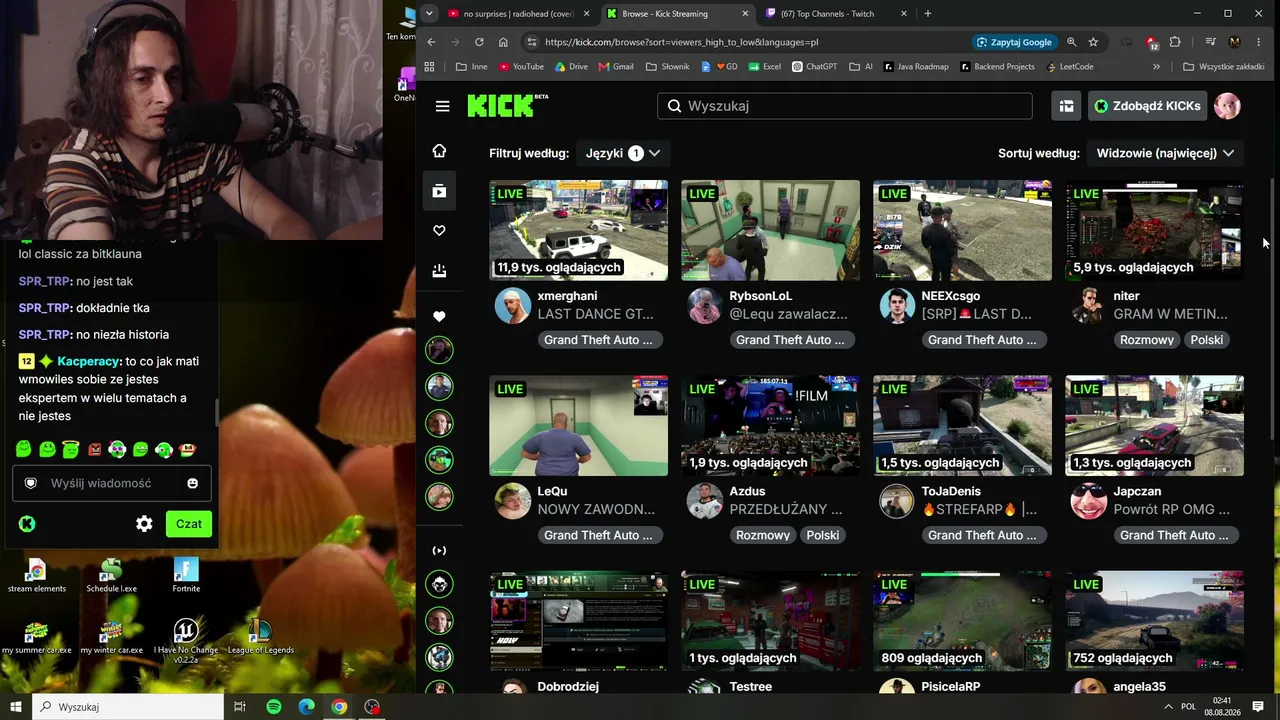Click the Windows taskbar Wyszukaj search box
Image resolution: width=1280 pixels, height=720 pixels.
(x=128, y=707)
